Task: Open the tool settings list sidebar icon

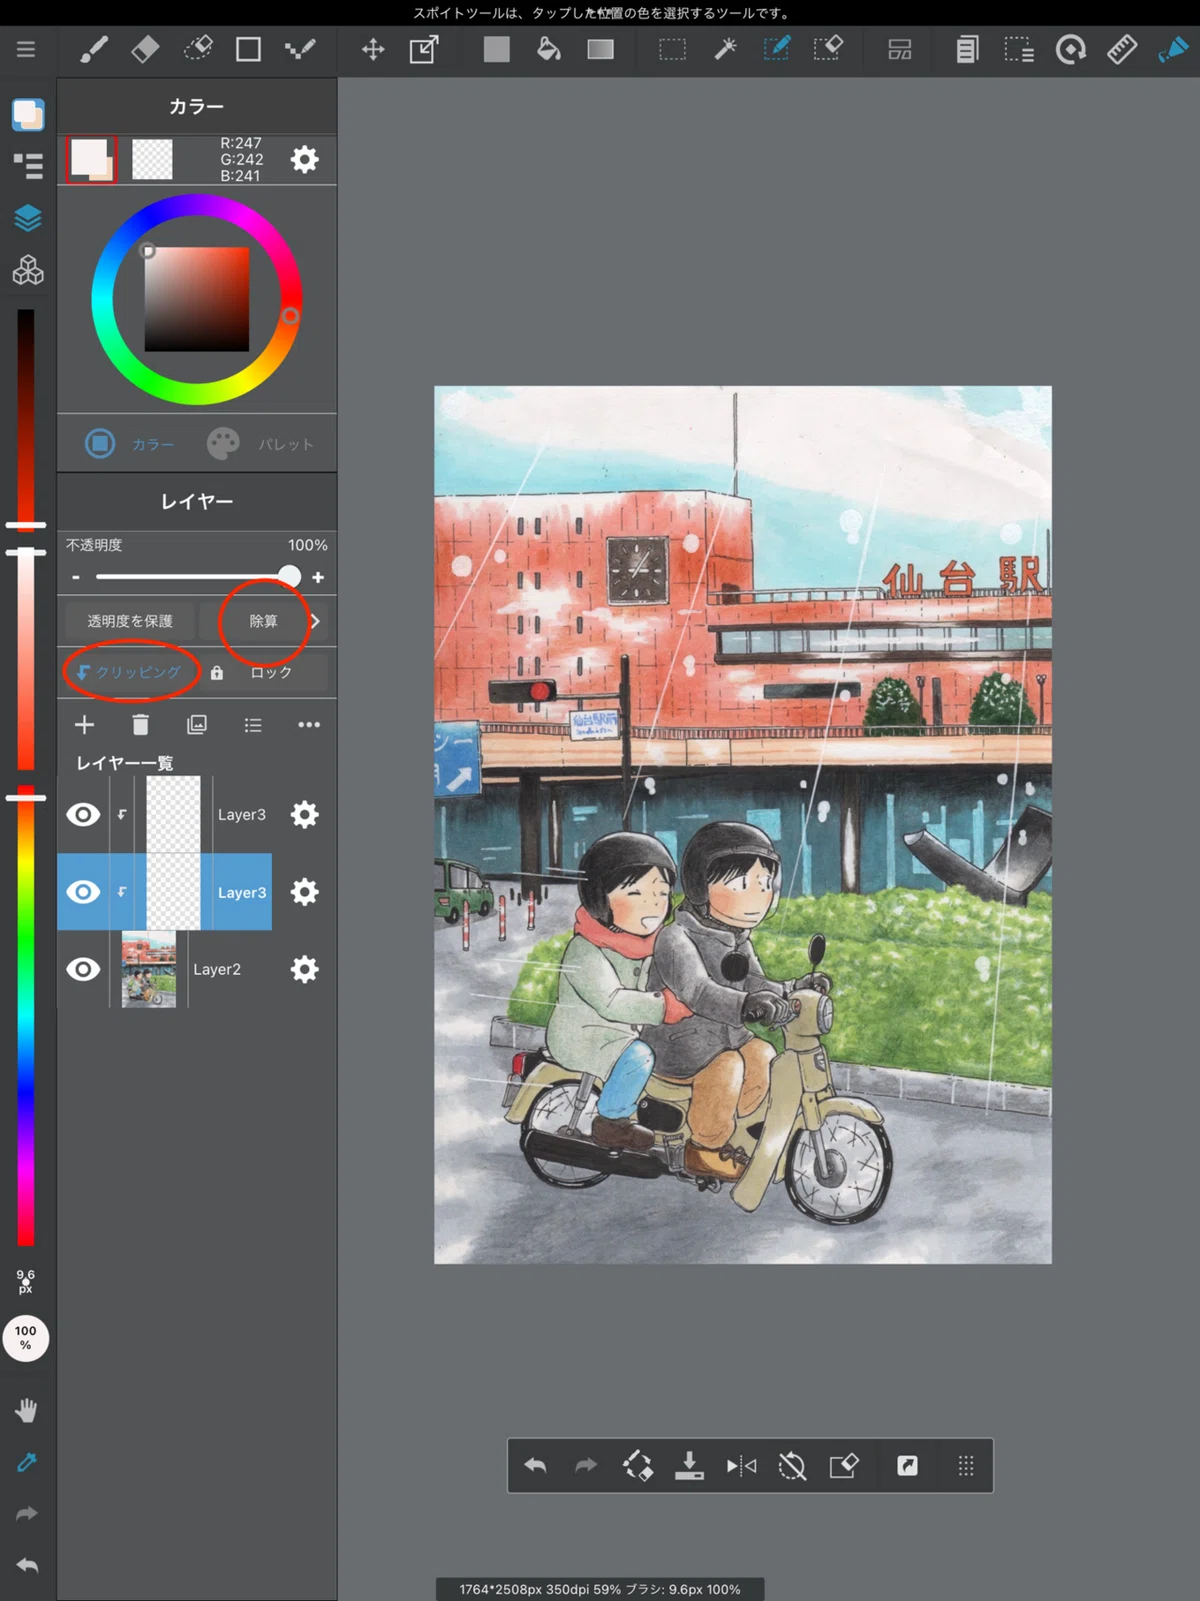Action: click(28, 166)
